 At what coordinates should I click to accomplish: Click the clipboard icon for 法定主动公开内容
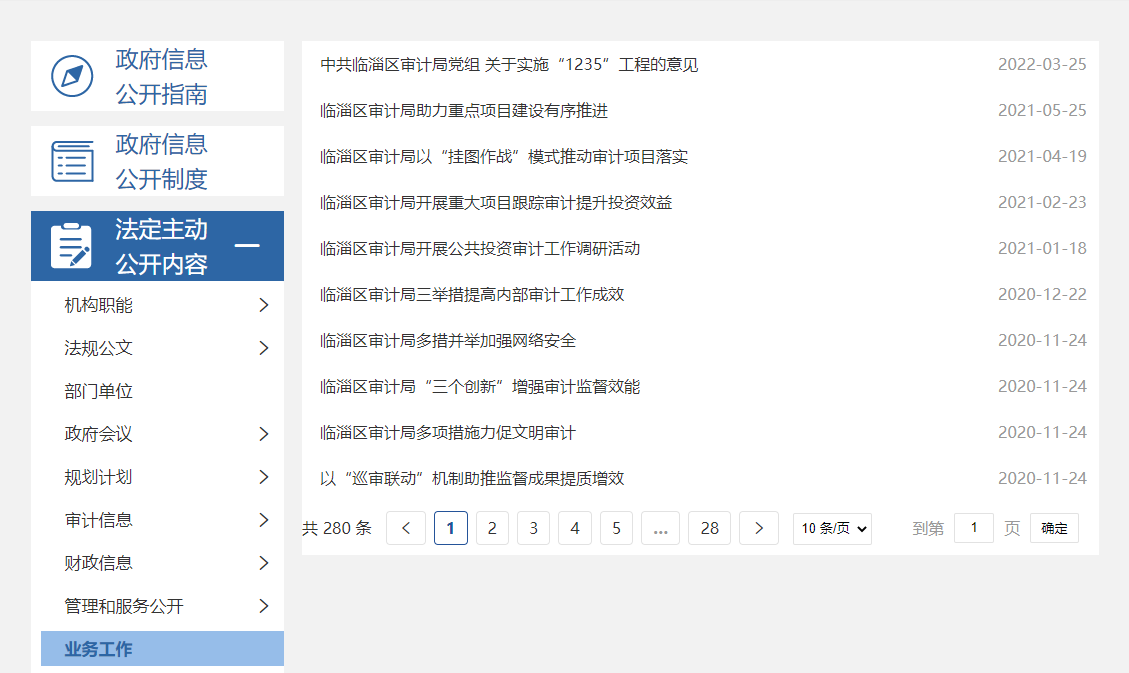[x=71, y=246]
